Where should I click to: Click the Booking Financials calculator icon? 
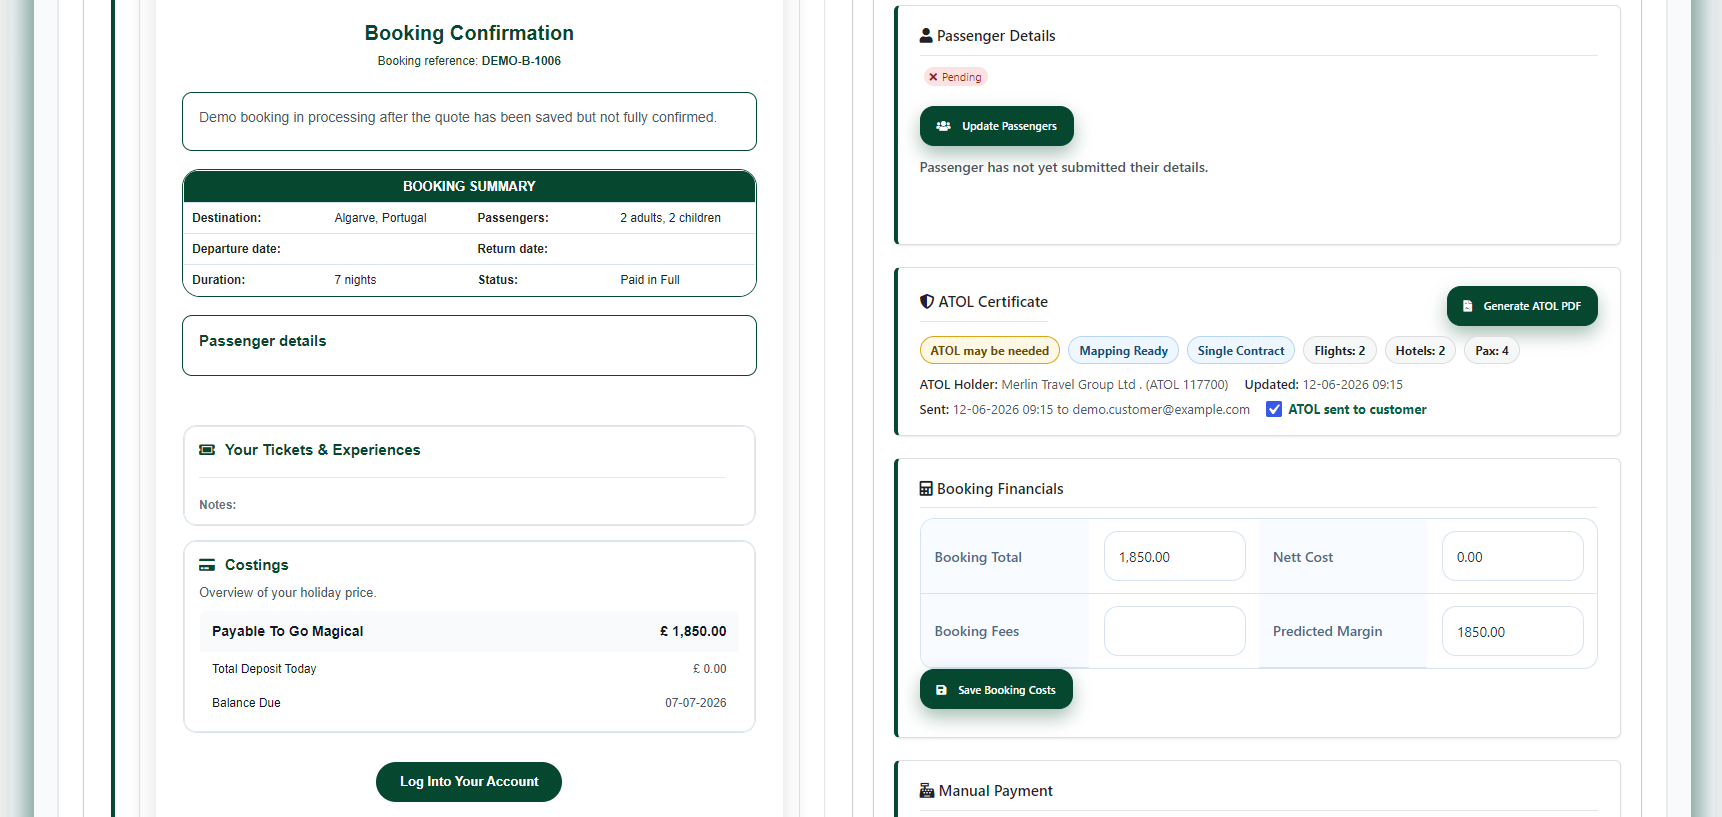point(926,489)
